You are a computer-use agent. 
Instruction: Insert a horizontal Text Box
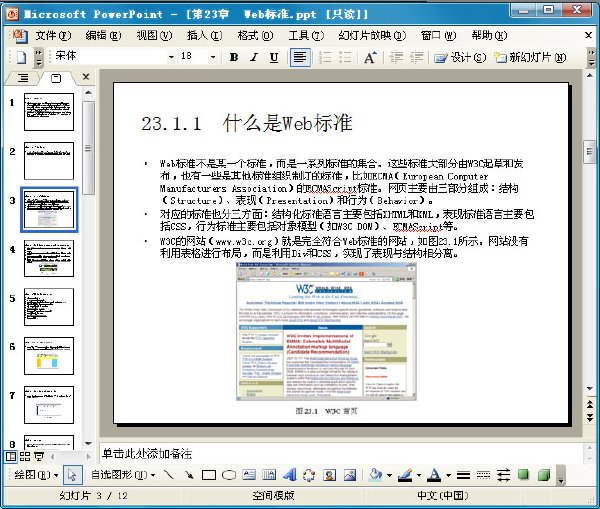[249, 475]
